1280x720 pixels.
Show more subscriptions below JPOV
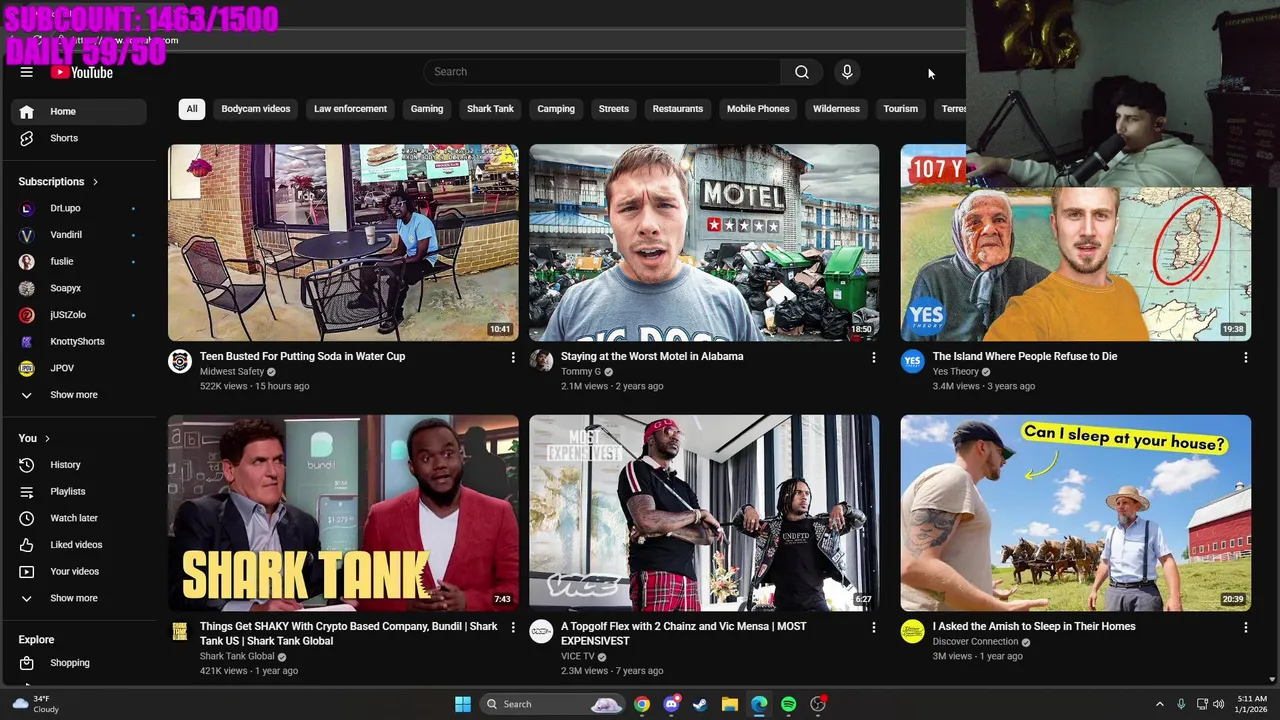(x=79, y=395)
